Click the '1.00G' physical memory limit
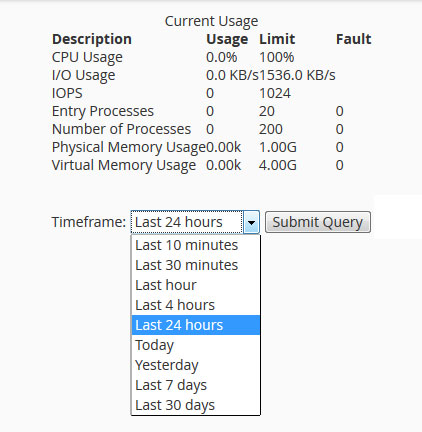 [x=278, y=147]
